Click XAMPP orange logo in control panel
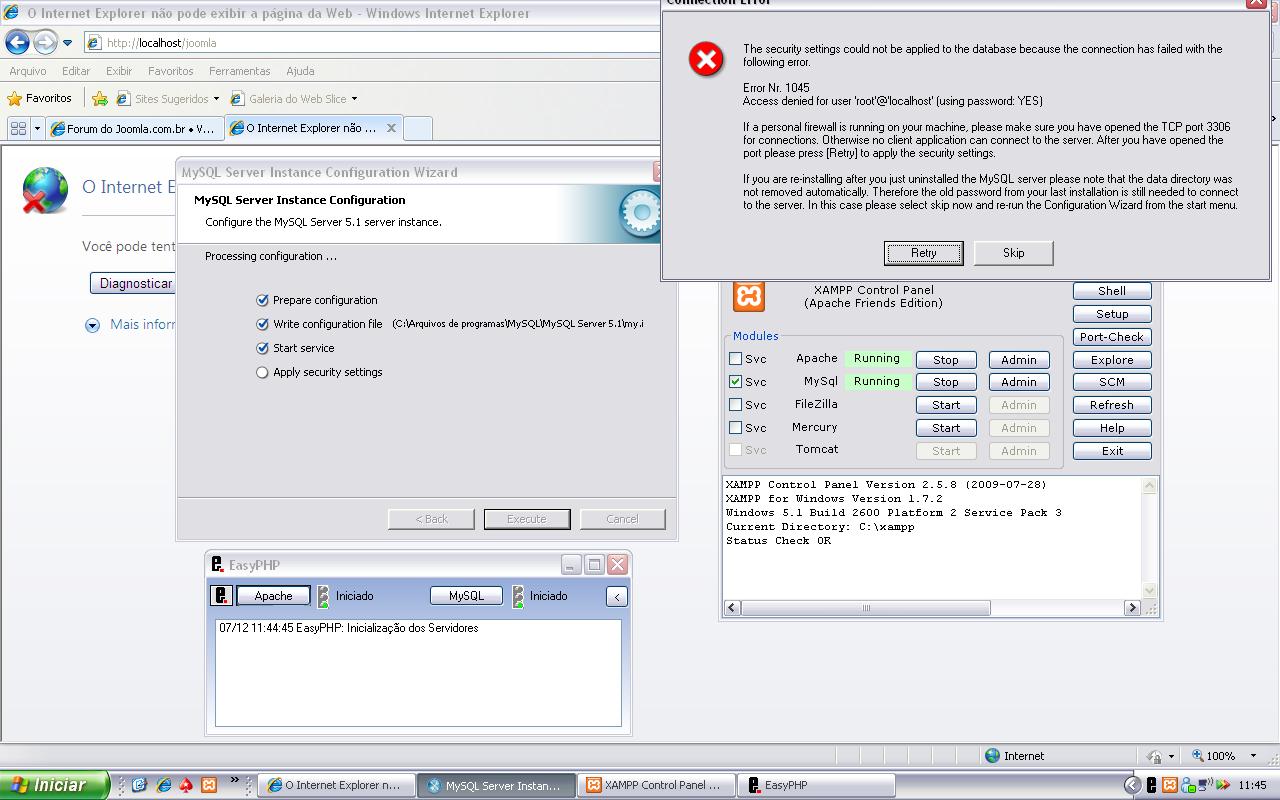The image size is (1280, 800). (x=749, y=296)
